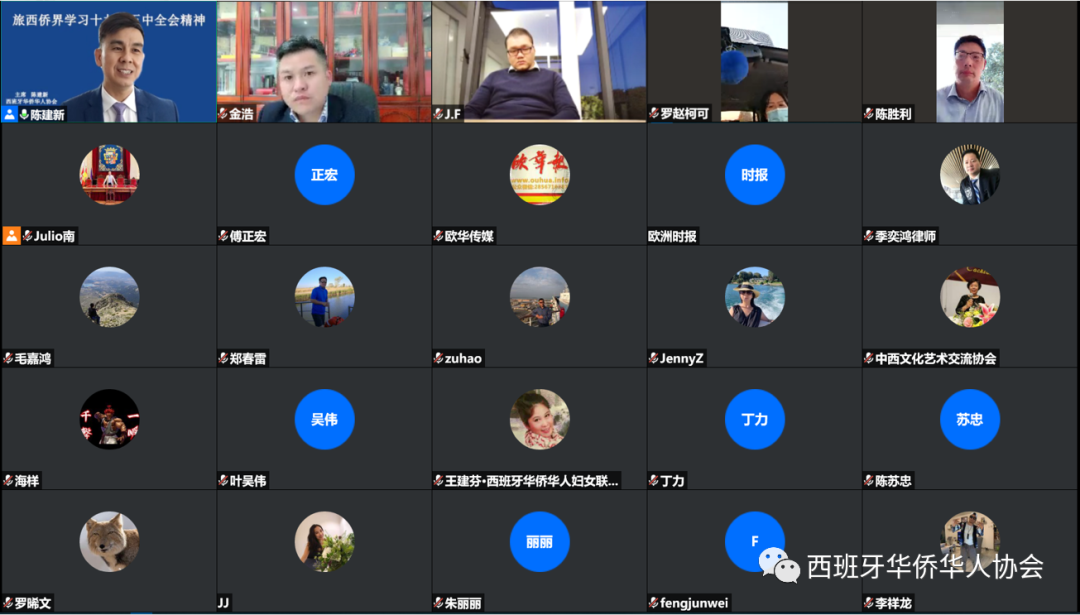The height and width of the screenshot is (615, 1080).
Task: Click the muted microphone icon beside 金浩
Action: (223, 114)
